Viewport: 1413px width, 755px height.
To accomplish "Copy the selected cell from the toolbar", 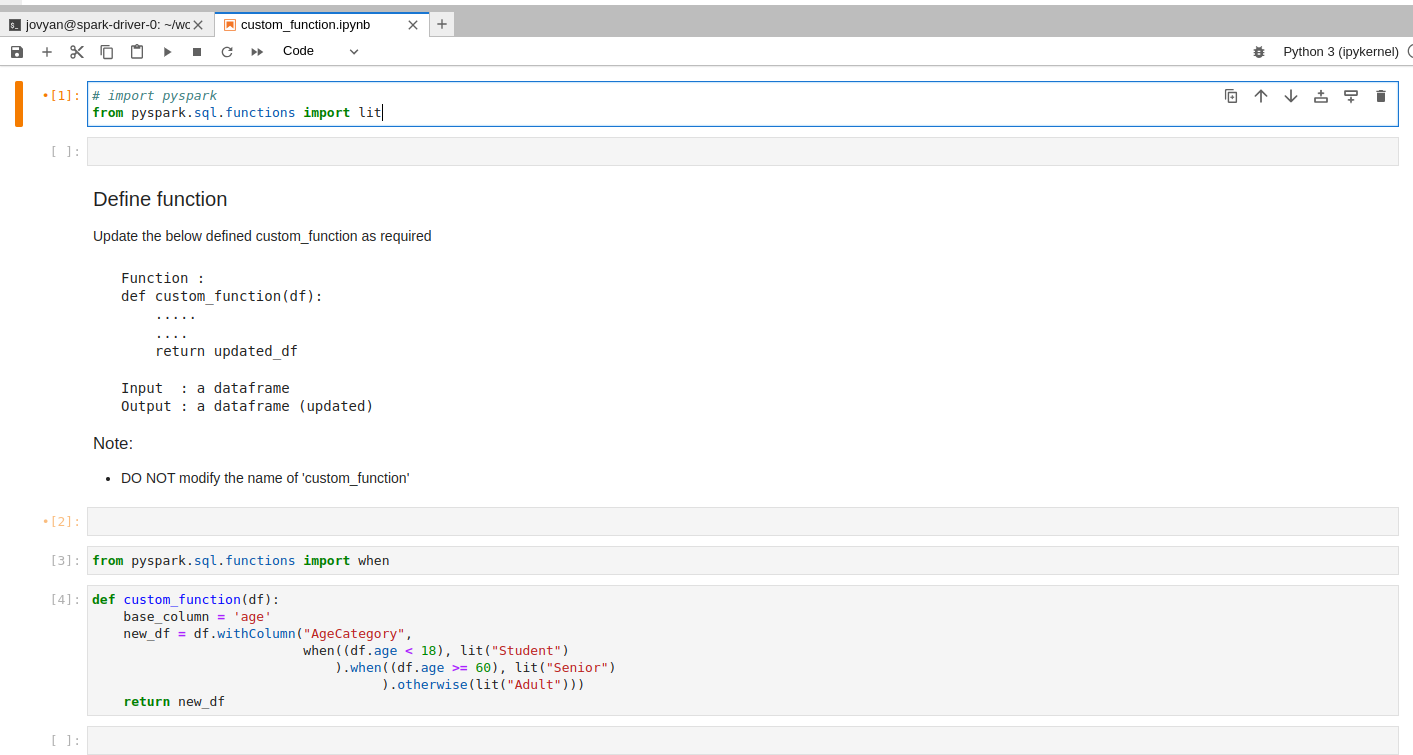I will coord(106,52).
